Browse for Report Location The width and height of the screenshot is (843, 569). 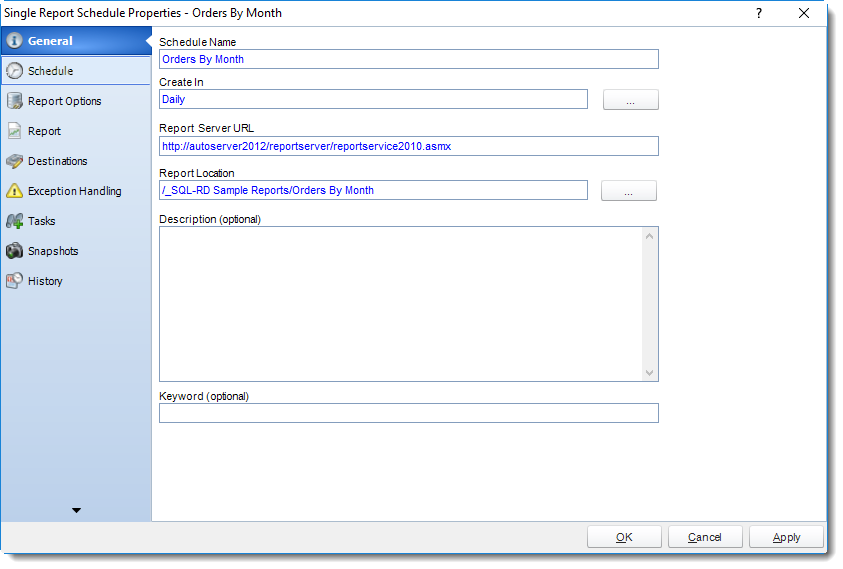(x=628, y=191)
